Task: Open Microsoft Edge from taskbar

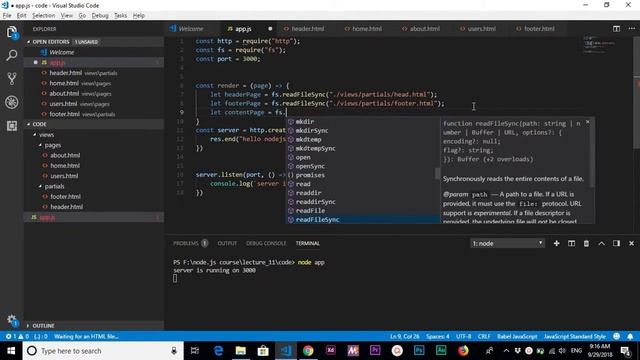Action: [218, 351]
